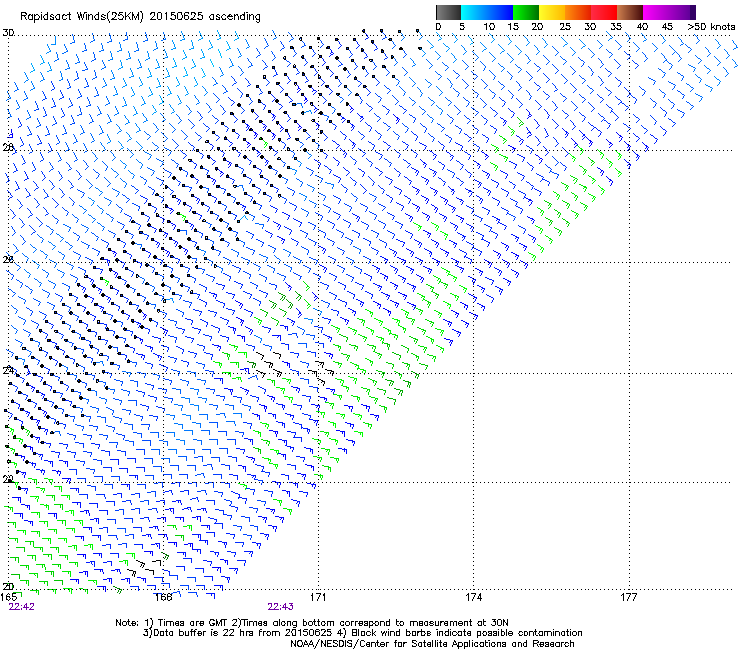Click note 'Black wind barbs indicate possible contamination'
The width and height of the screenshot is (740, 650).
[x=467, y=633]
